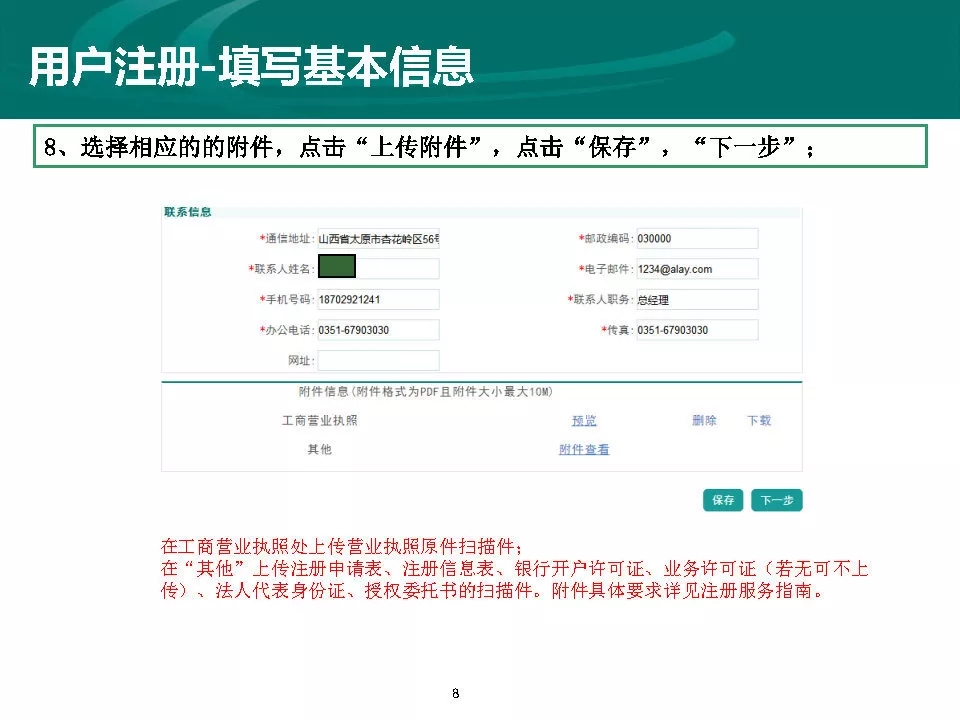Open the 预览 preview link for business license

584,421
